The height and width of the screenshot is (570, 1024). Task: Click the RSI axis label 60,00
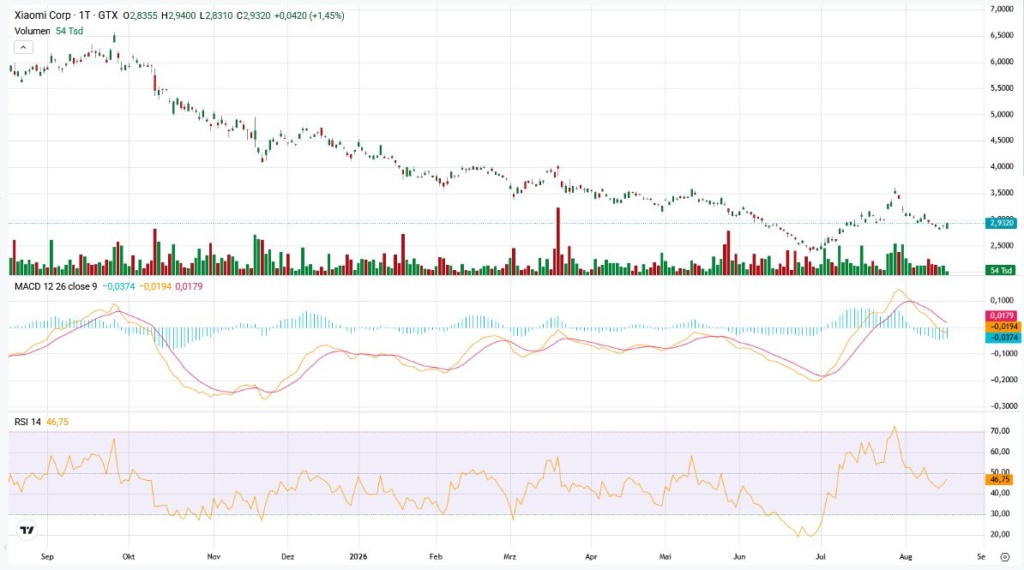(x=1000, y=451)
